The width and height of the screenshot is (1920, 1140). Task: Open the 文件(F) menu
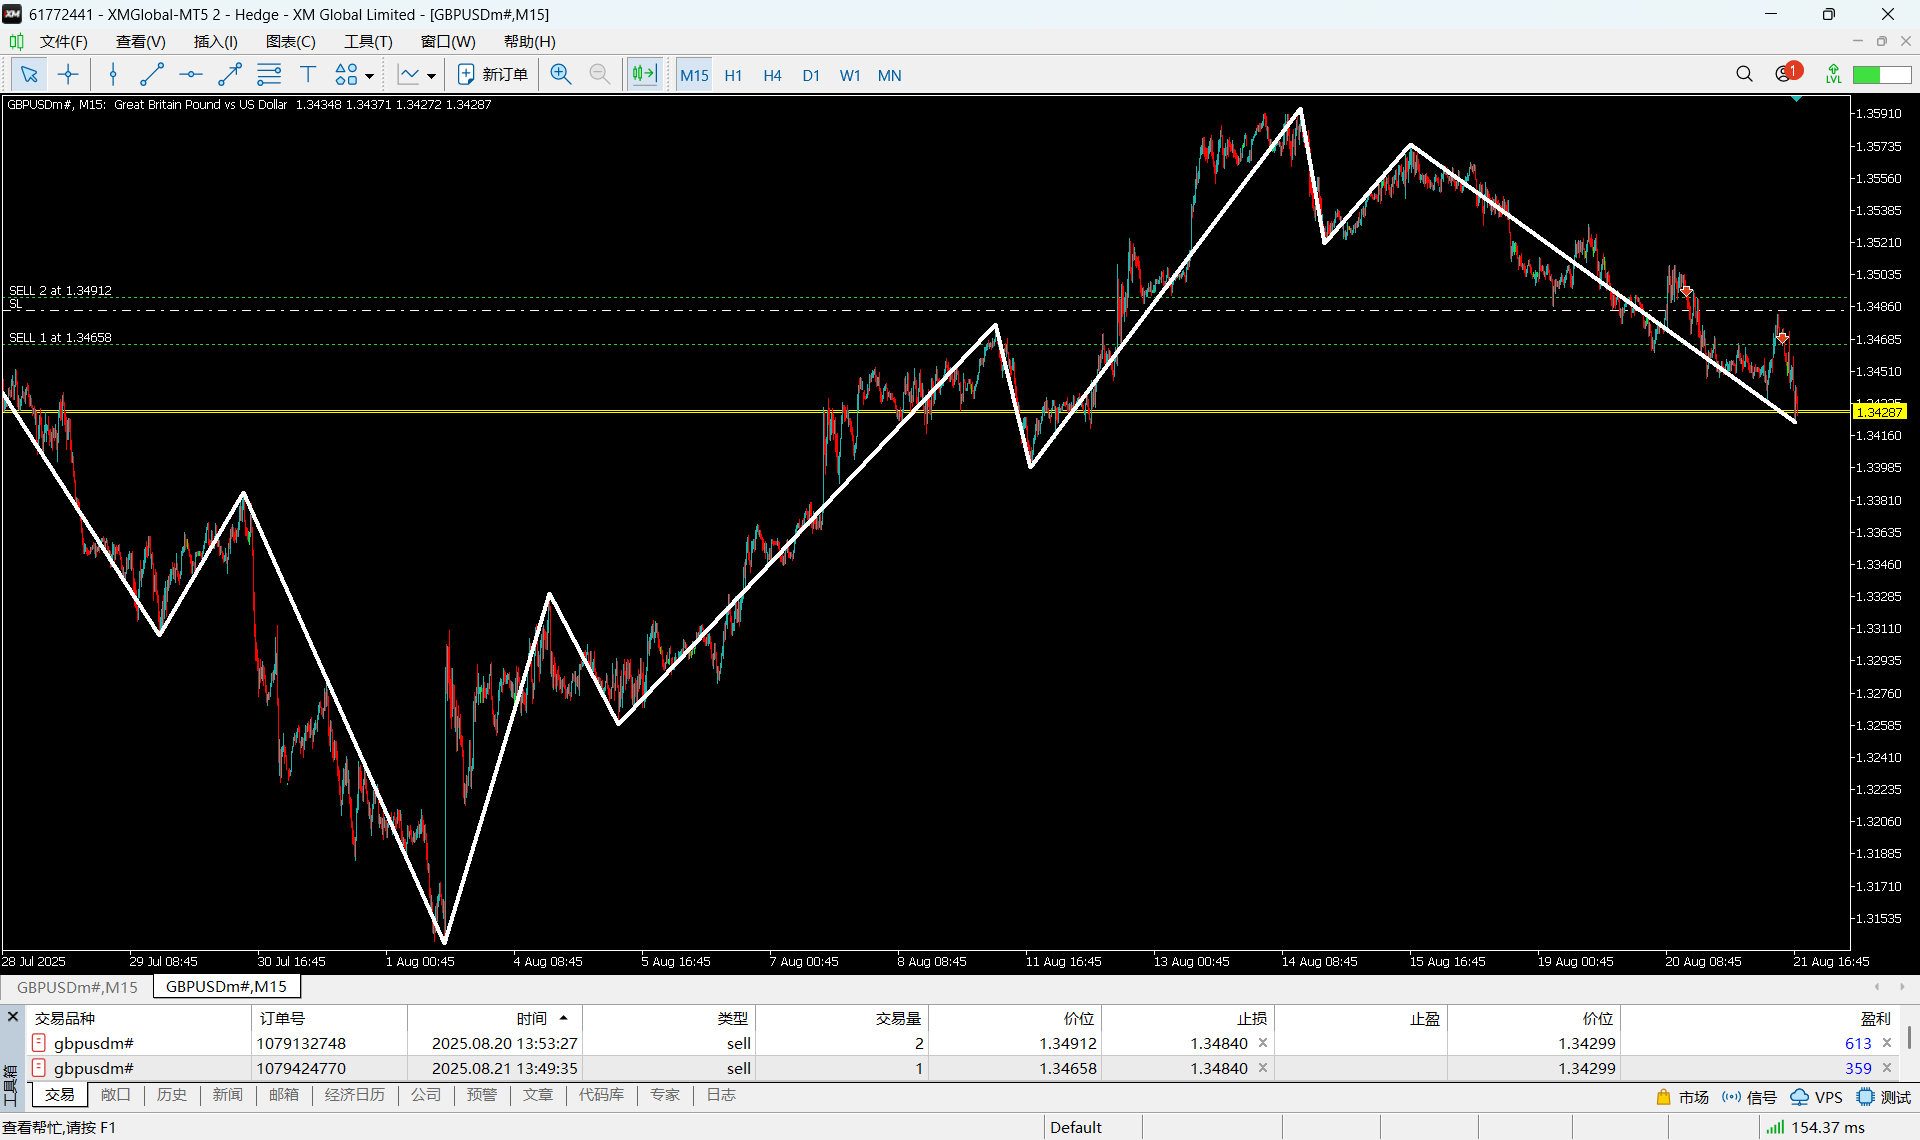pyautogui.click(x=63, y=41)
